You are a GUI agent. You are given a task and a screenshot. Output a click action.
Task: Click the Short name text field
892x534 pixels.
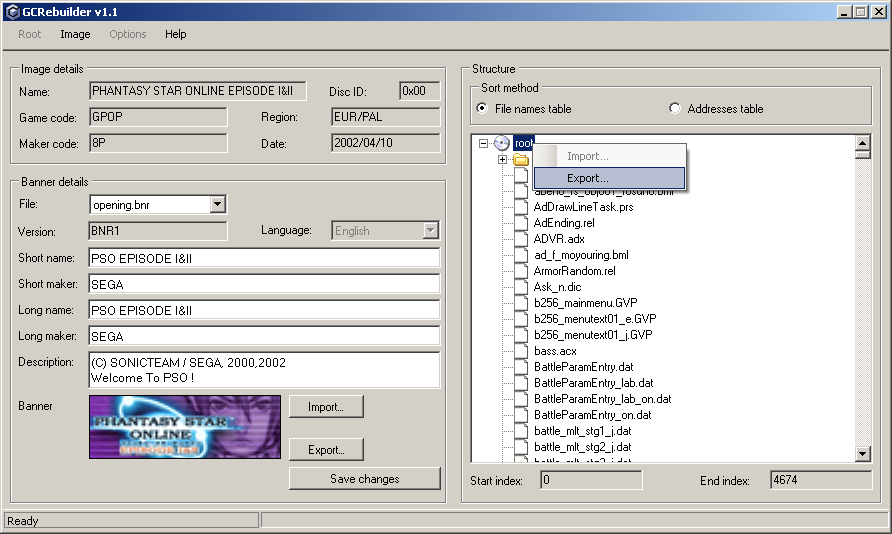(x=264, y=258)
